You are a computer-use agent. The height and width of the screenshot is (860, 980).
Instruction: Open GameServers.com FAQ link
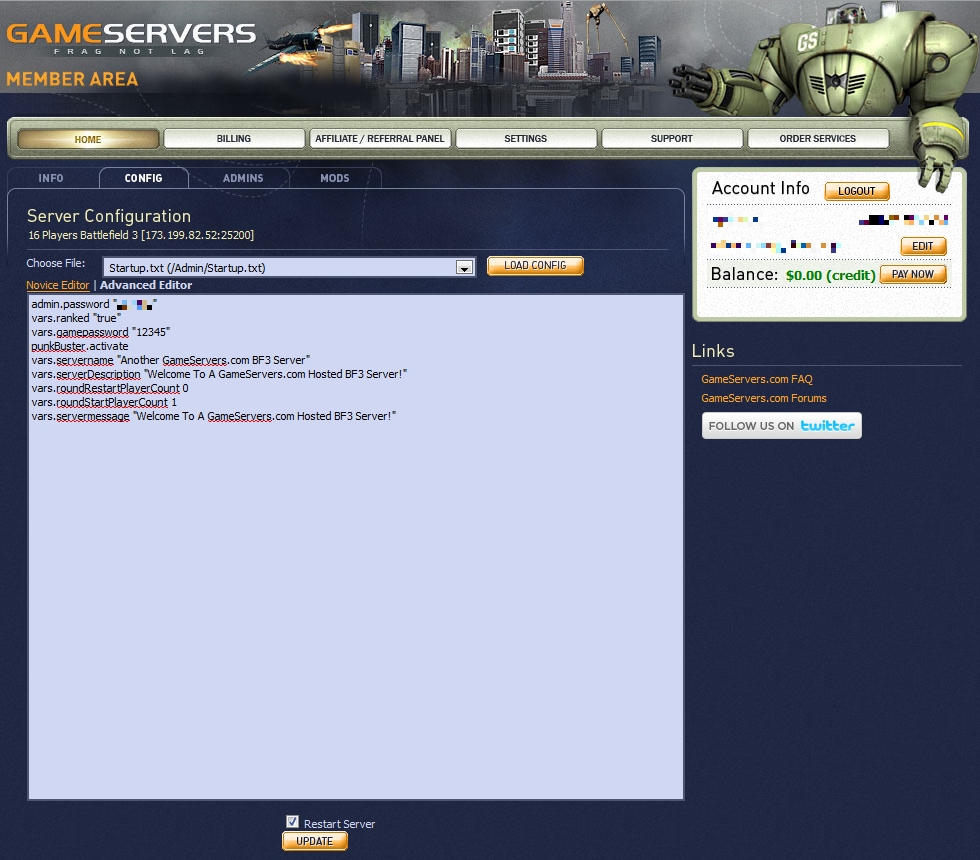pos(757,379)
